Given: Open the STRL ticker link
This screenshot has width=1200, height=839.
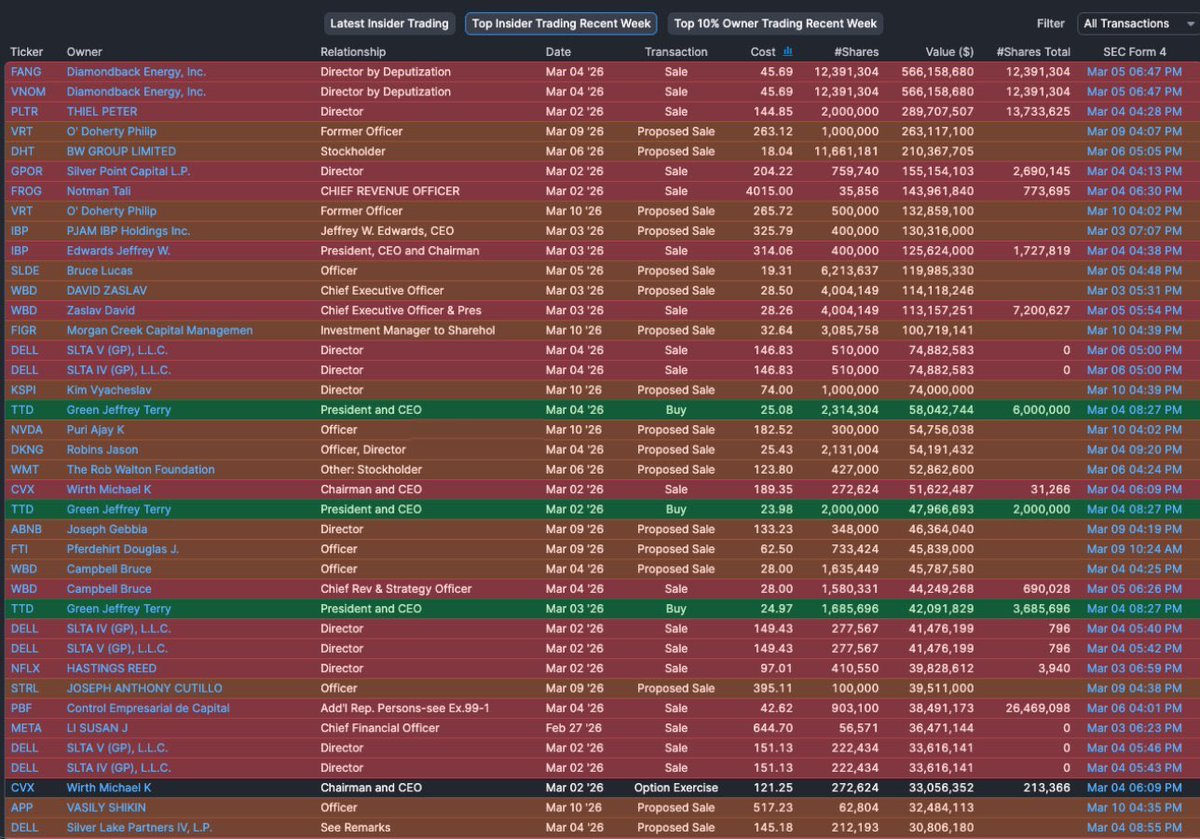Looking at the screenshot, I should [x=25, y=688].
